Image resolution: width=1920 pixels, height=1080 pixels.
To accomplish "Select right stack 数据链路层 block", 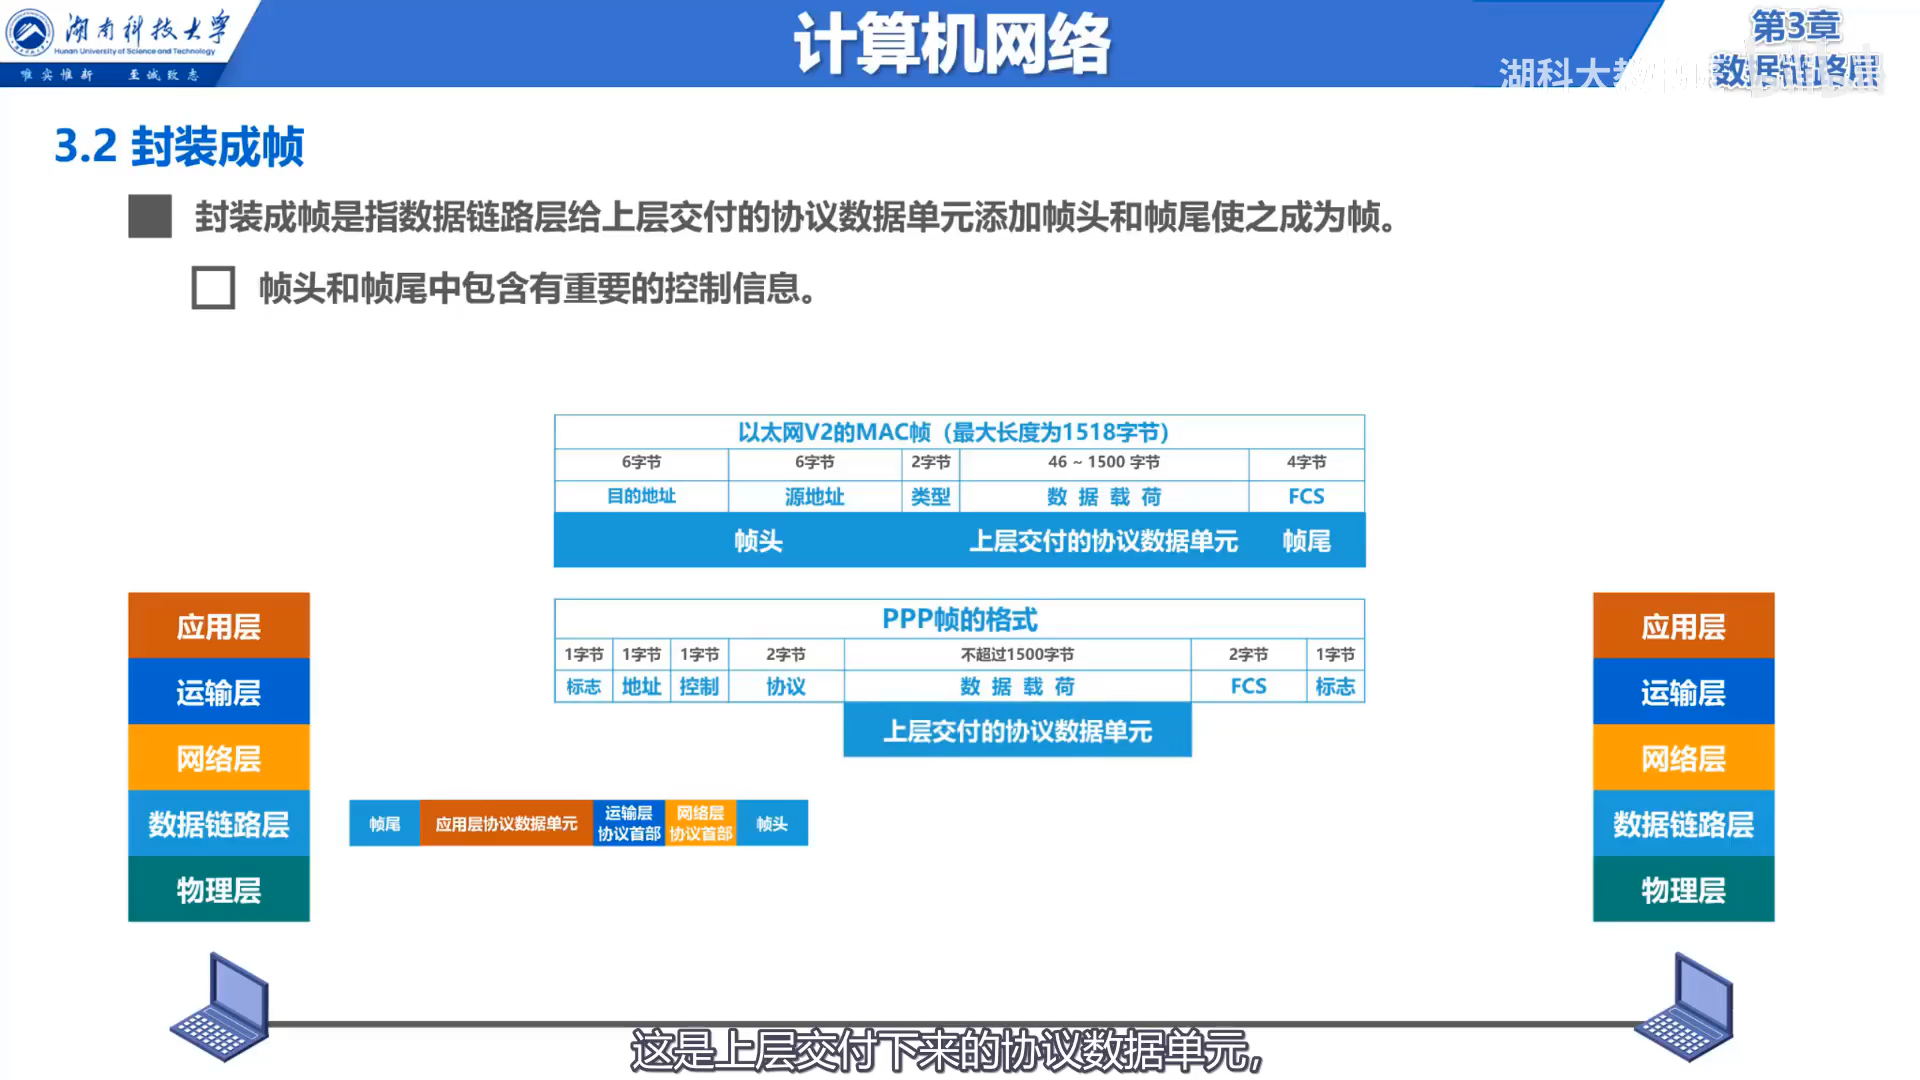I will (1684, 824).
